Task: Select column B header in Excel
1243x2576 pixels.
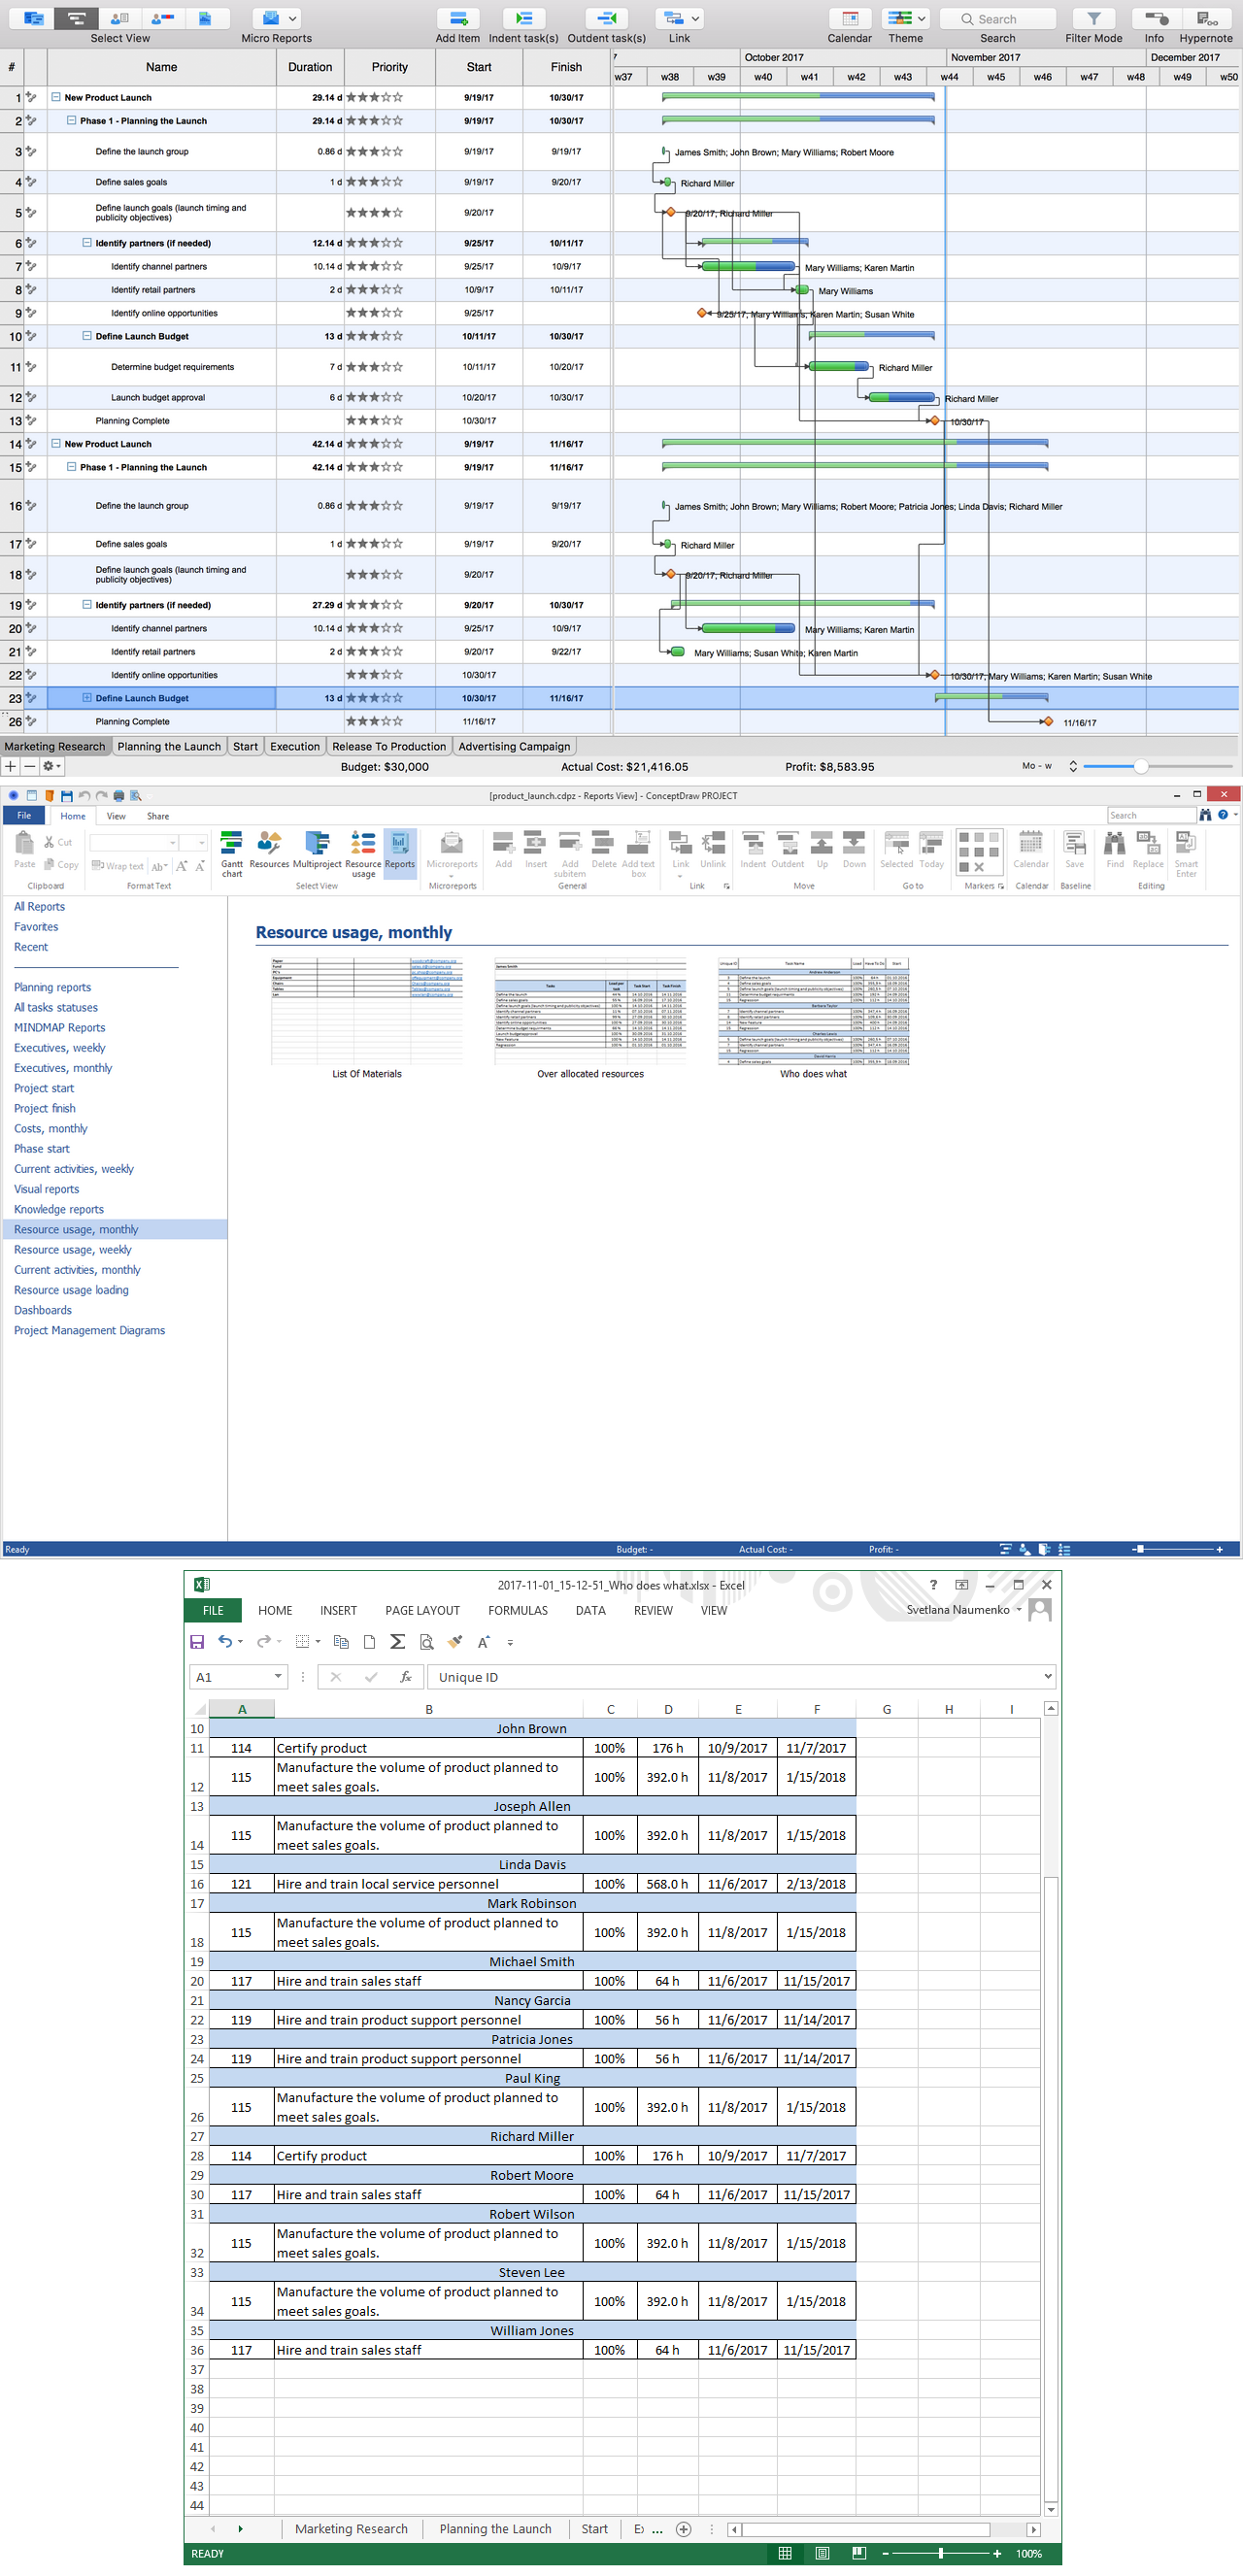Action: pos(429,1709)
